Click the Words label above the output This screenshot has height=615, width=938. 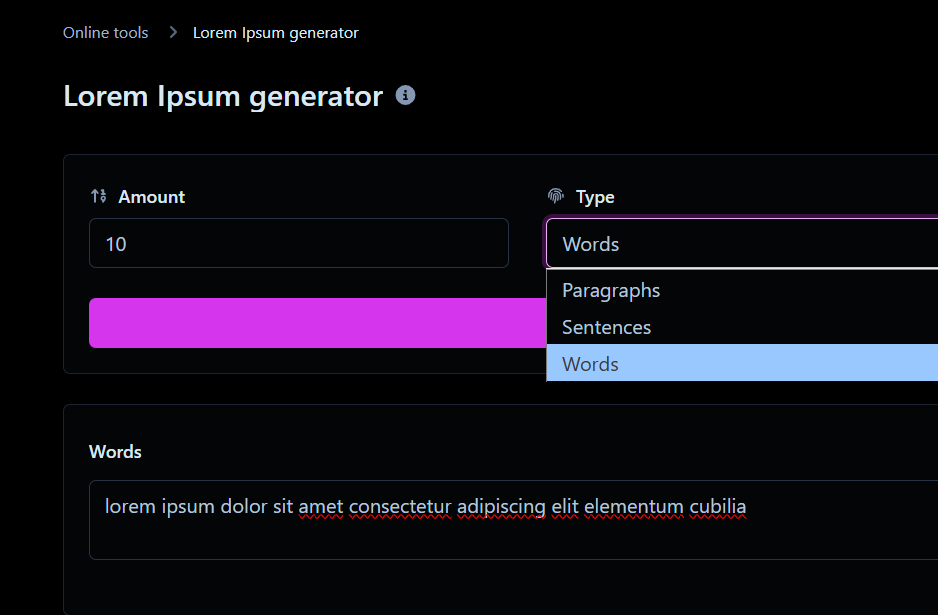point(115,452)
